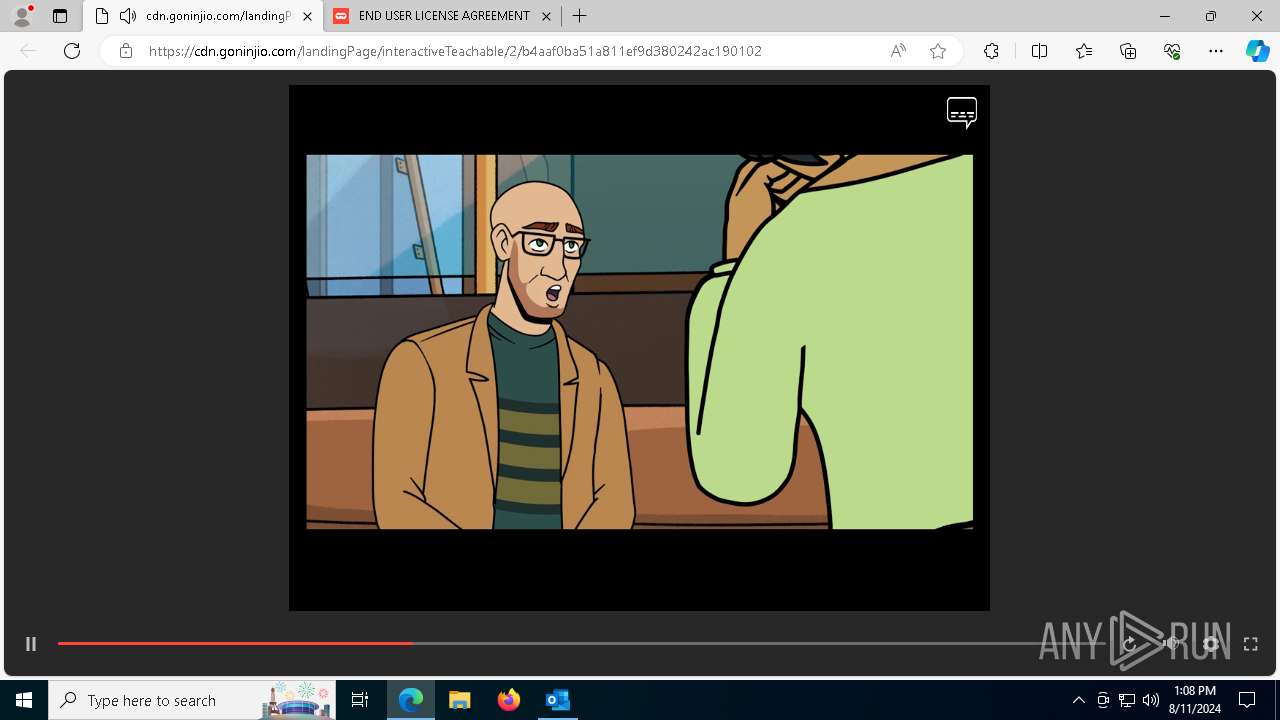Open Outlook from taskbar
The image size is (1280, 720).
tap(557, 700)
